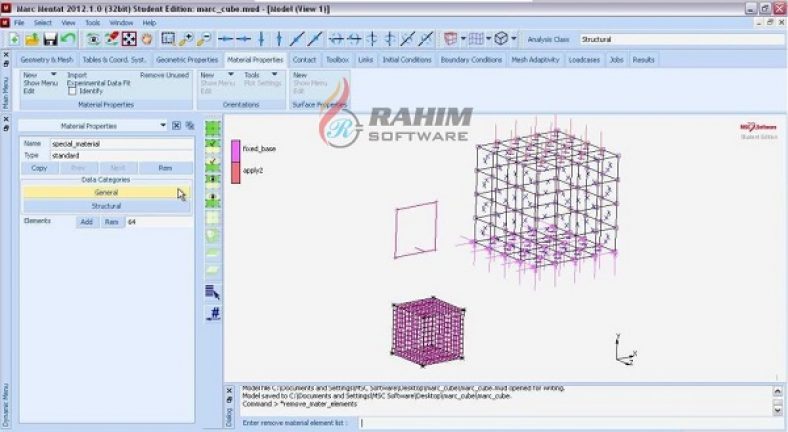Click the Elements Add button

point(86,222)
